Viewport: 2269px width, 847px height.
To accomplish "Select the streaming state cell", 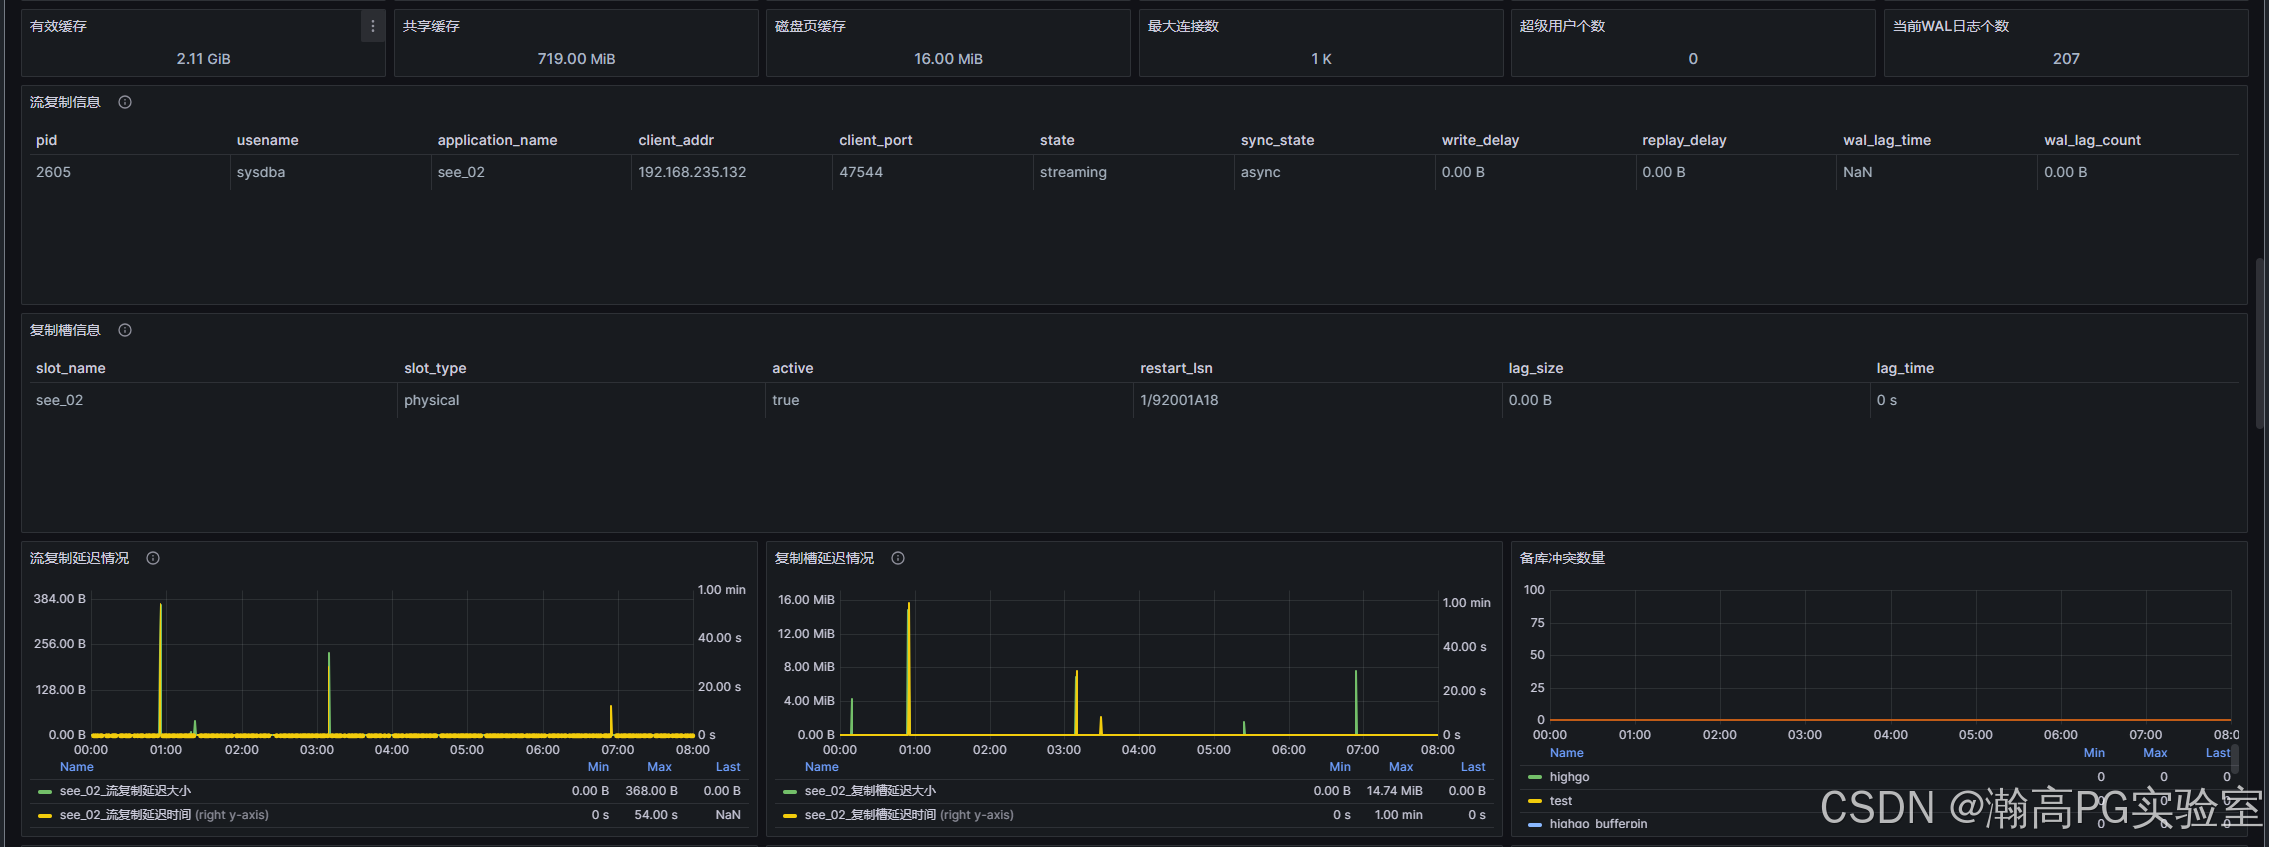I will pyautogui.click(x=1073, y=172).
